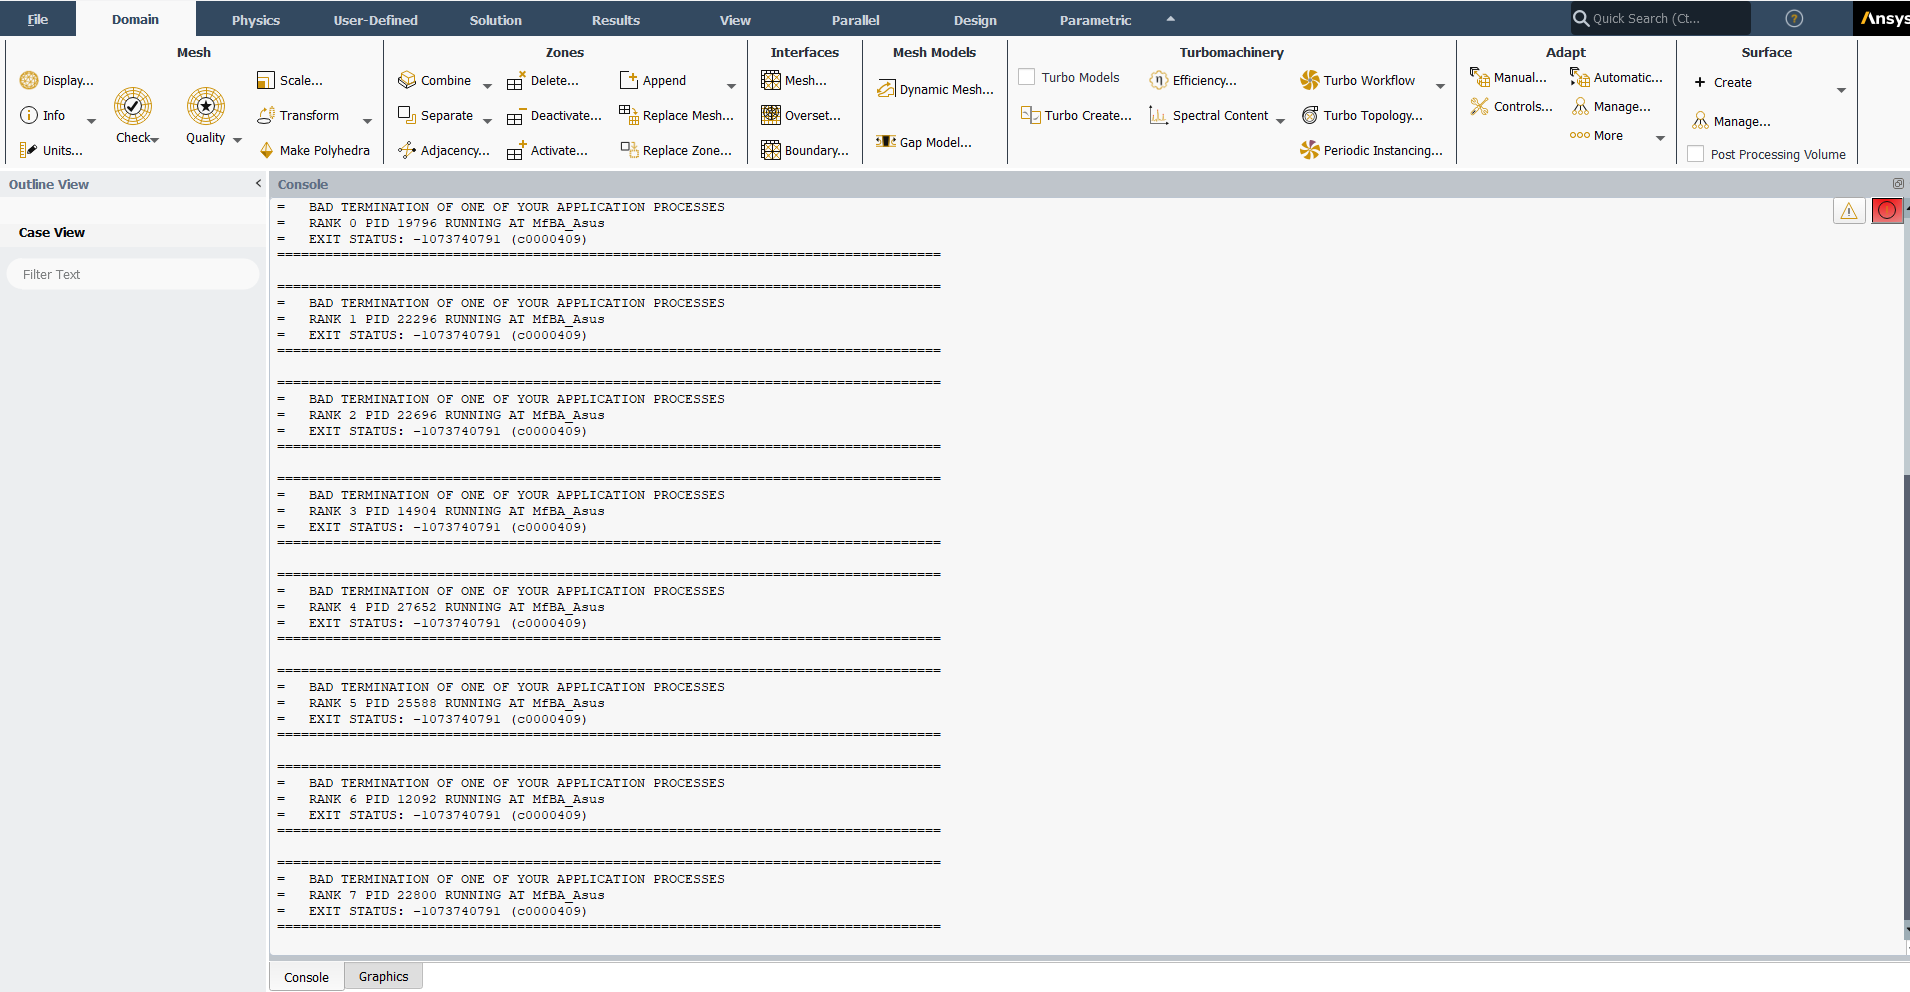The width and height of the screenshot is (1910, 992).
Task: Focus the Quick Search field
Action: click(x=1660, y=18)
